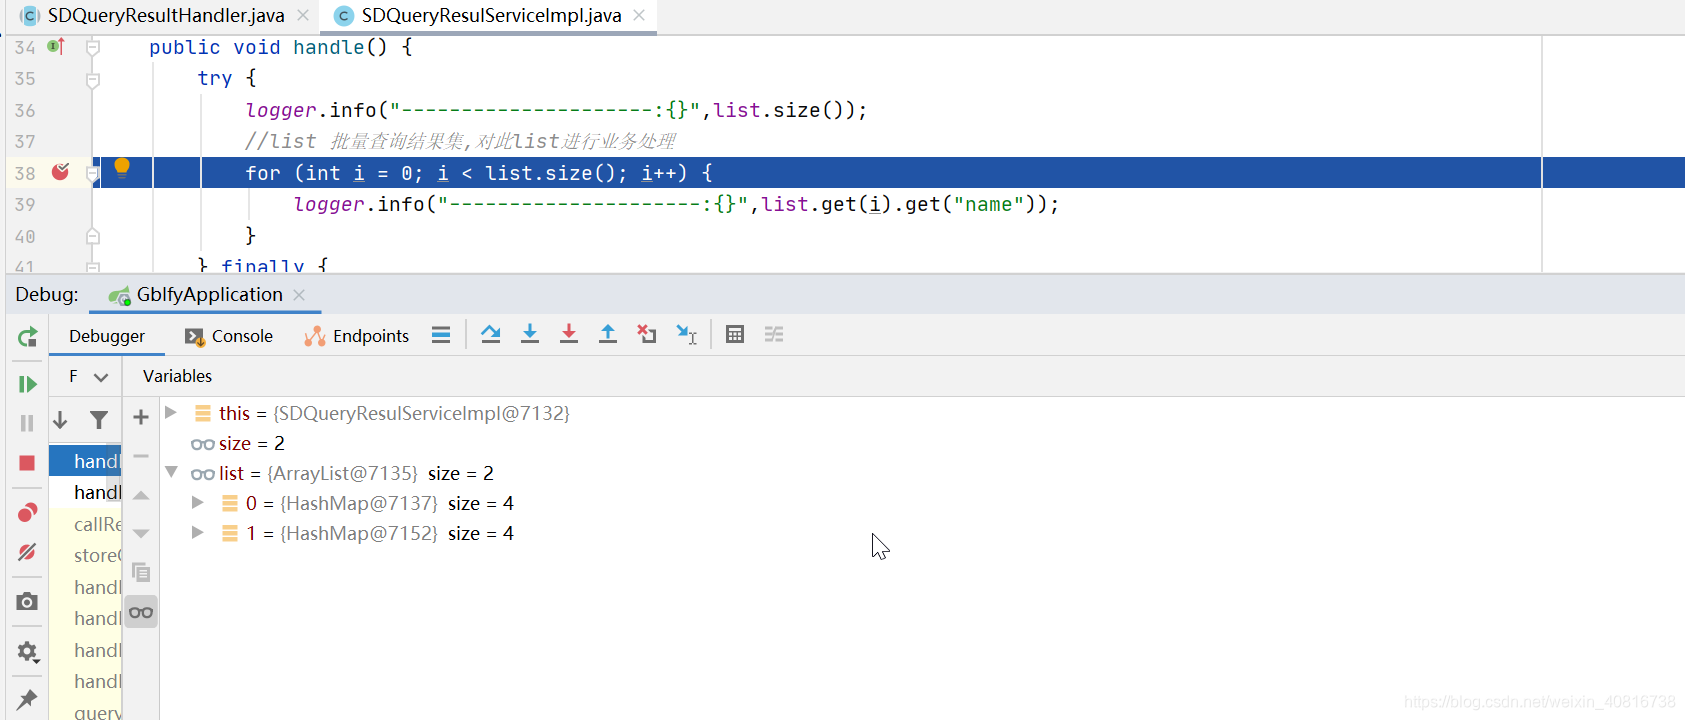
Task: Select the 'store(' stack frame
Action: tap(85, 555)
